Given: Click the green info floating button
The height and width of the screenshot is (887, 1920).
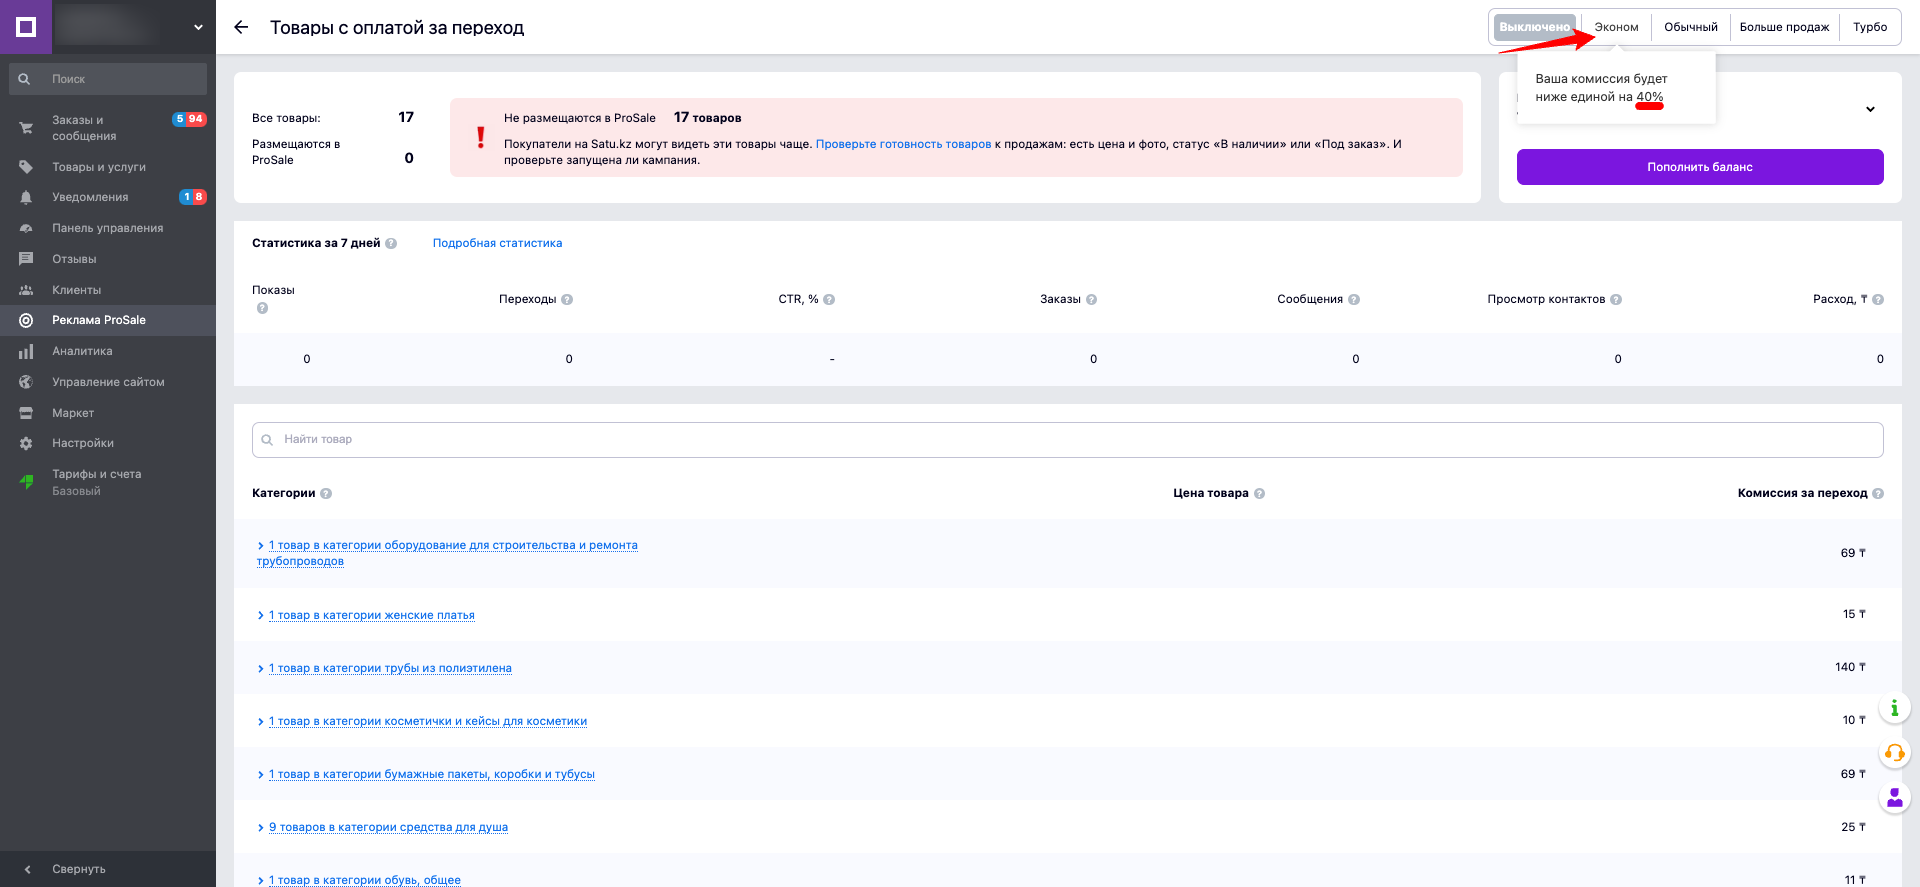Looking at the screenshot, I should [x=1894, y=708].
